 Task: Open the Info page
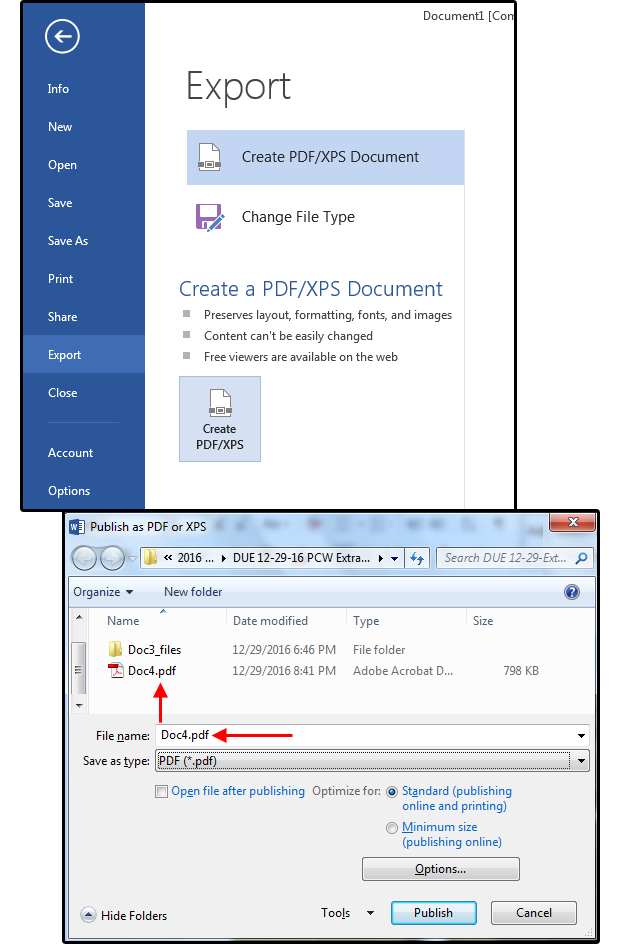(58, 89)
